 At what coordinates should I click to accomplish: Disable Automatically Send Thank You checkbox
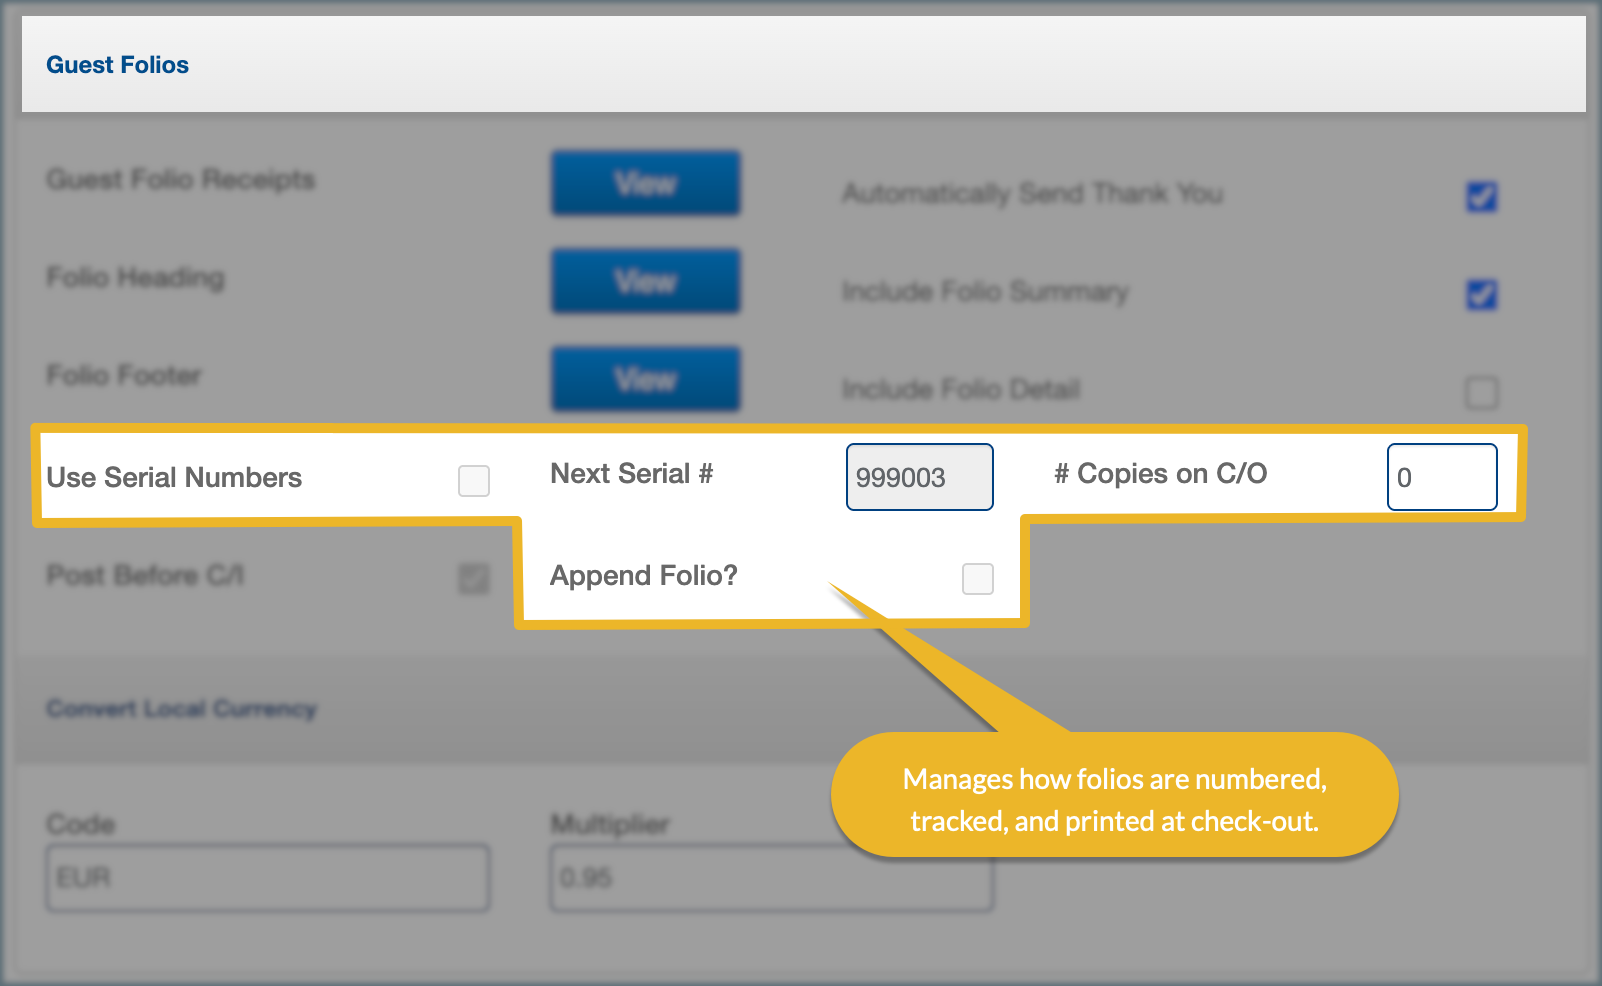(1481, 196)
